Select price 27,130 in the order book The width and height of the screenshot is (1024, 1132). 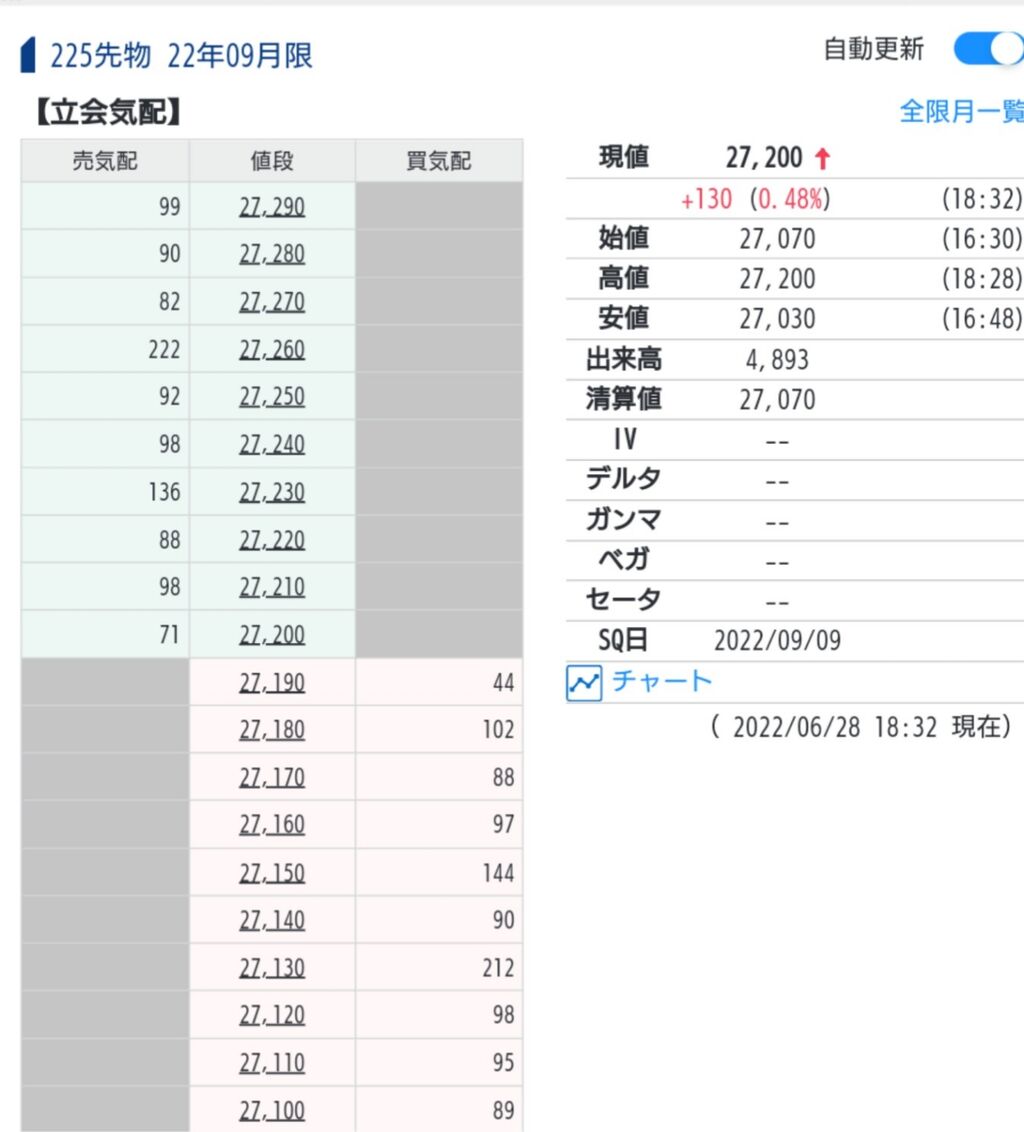[x=272, y=967]
